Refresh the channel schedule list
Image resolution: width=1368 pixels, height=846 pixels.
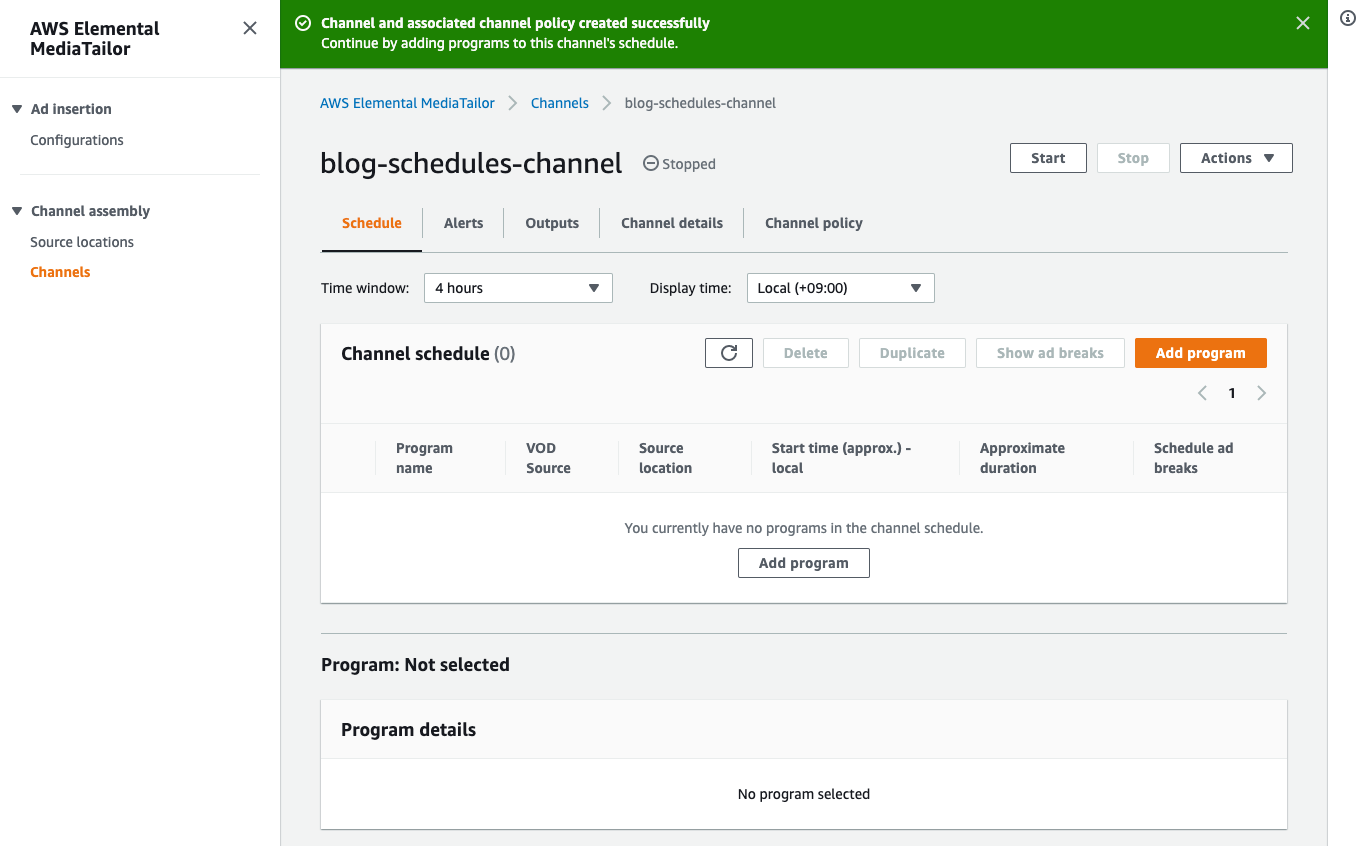pos(728,352)
